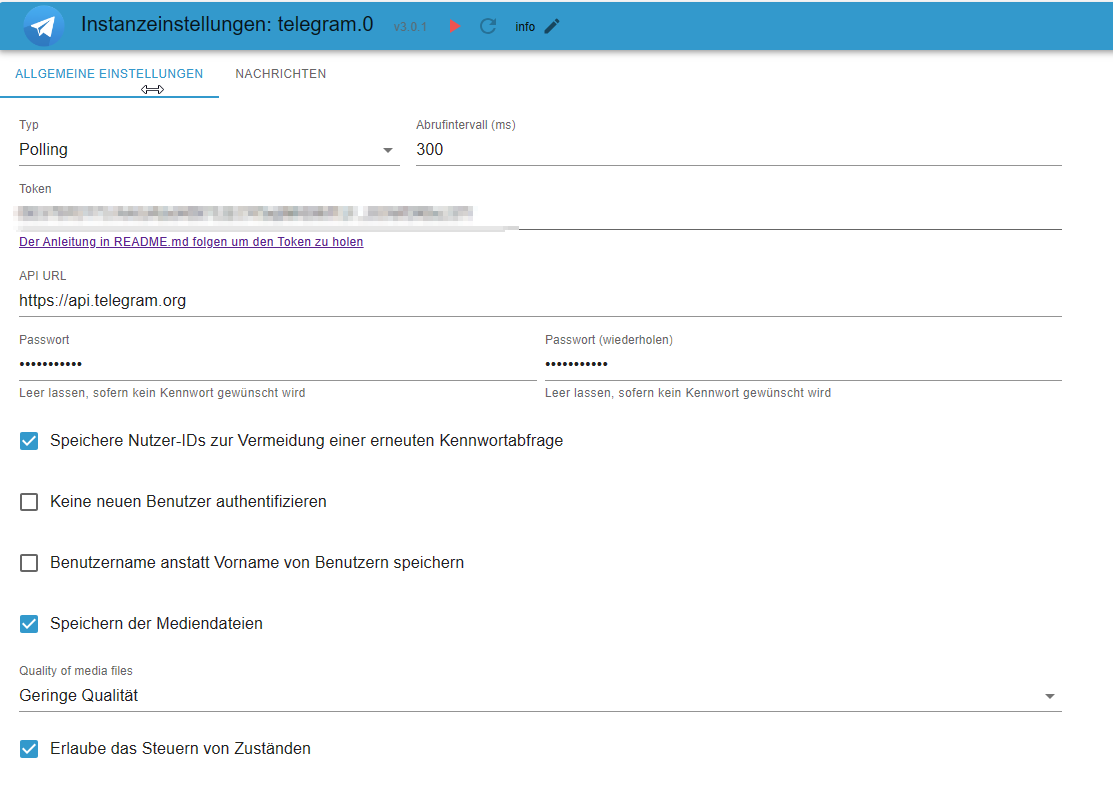Click the Abrufintervall (ms) label
Screen dimensions: 1113x785
(466, 125)
